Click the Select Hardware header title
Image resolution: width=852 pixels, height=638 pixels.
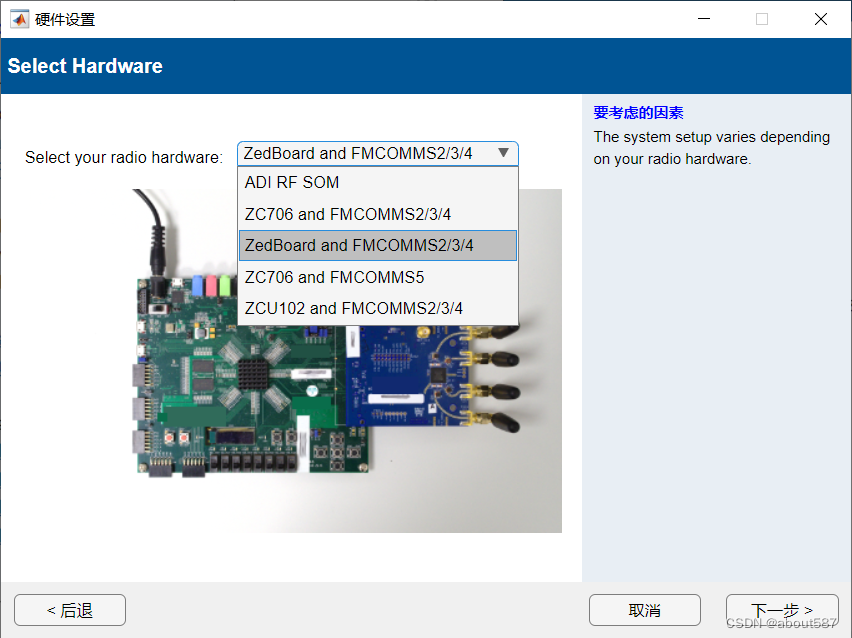click(x=85, y=66)
